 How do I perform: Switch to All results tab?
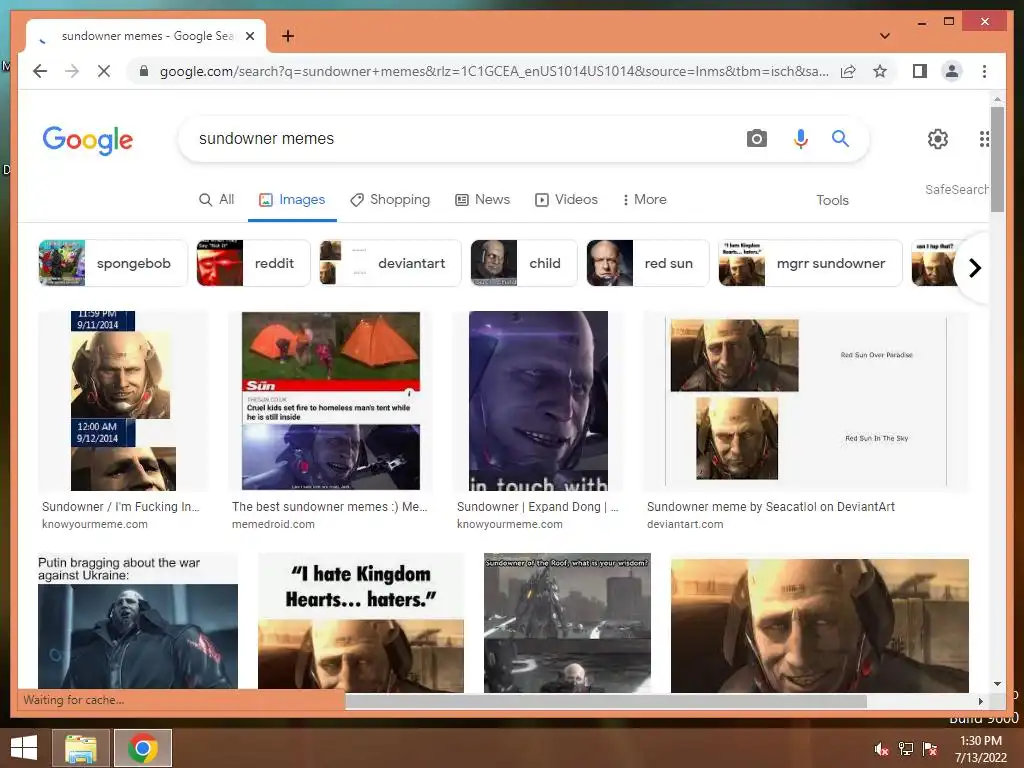[216, 200]
